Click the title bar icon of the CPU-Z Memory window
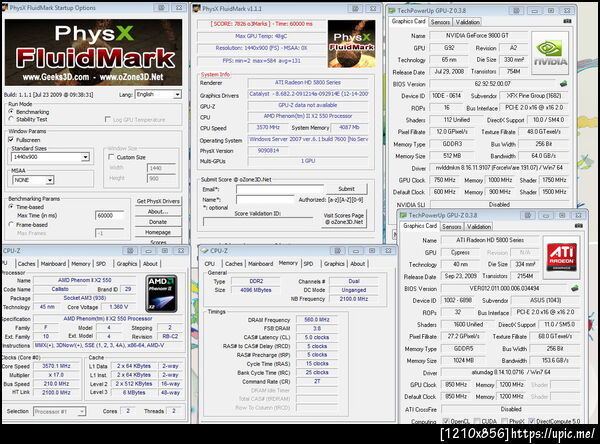The image size is (600, 444). pyautogui.click(x=205, y=251)
